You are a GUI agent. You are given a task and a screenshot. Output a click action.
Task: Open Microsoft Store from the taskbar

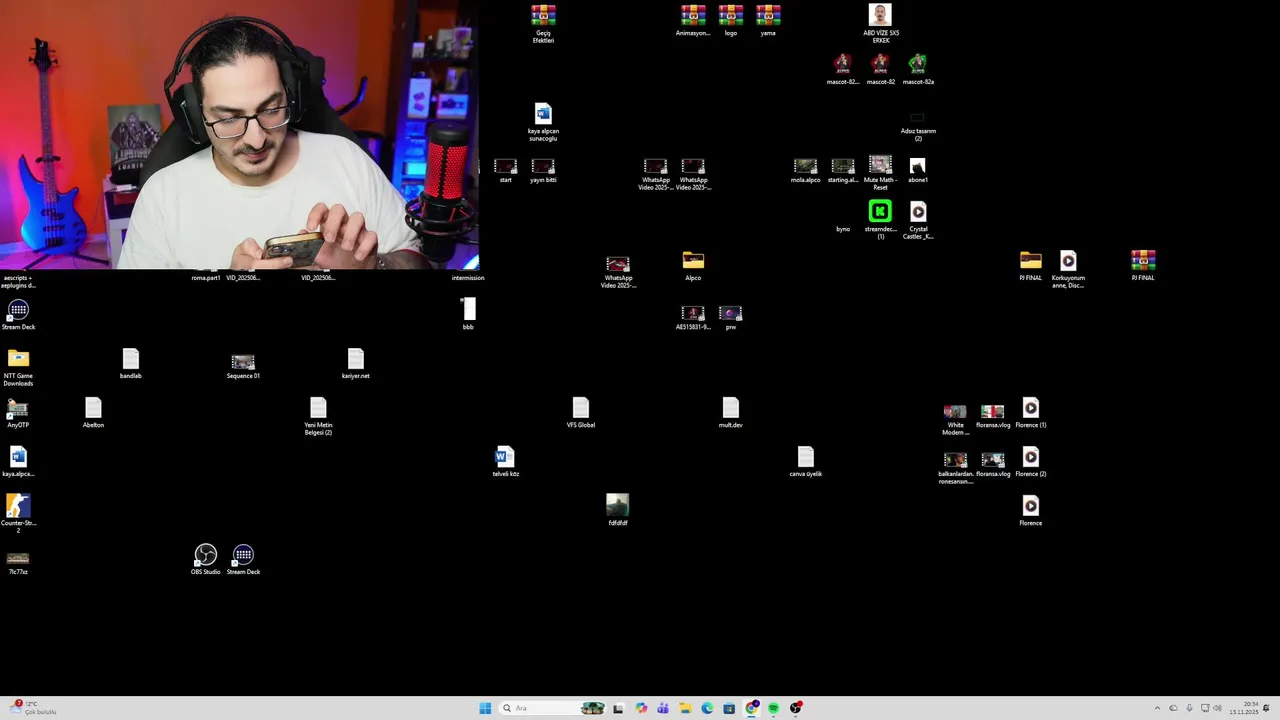coord(729,708)
